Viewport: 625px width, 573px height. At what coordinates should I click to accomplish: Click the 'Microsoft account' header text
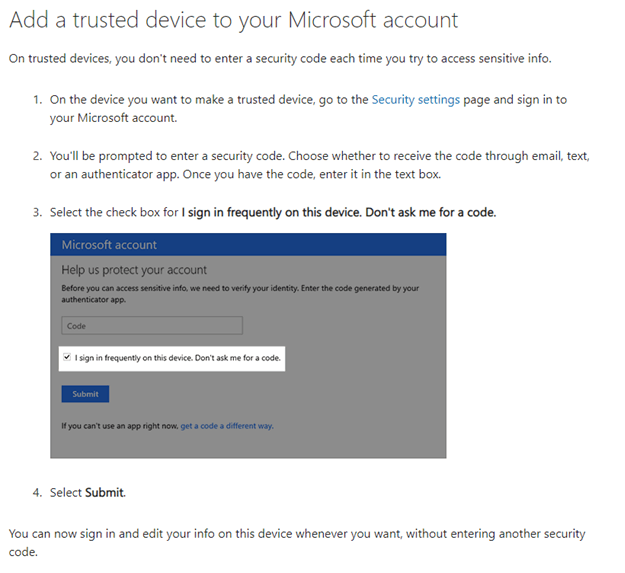[109, 245]
